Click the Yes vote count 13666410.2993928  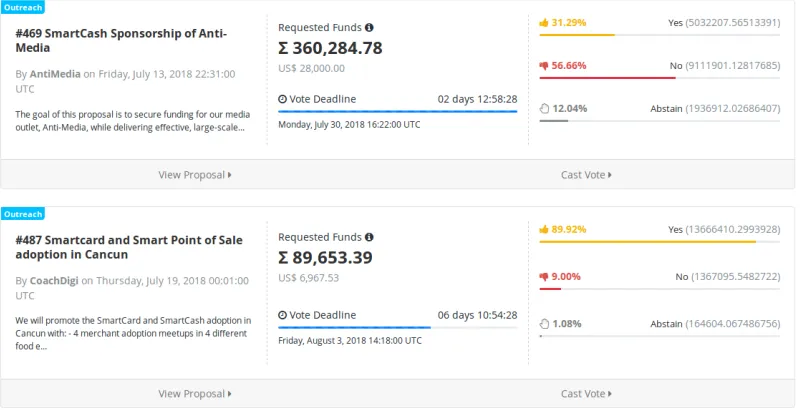click(733, 230)
